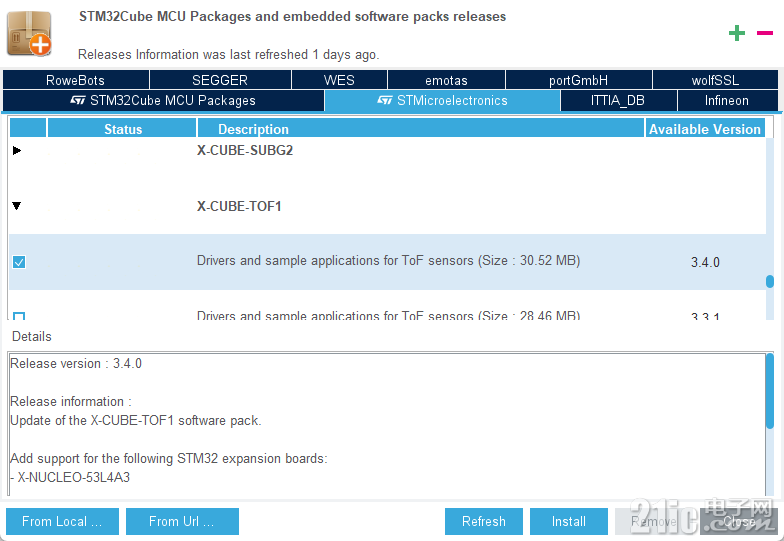Click the Description column header
This screenshot has height=541, width=784.
(x=420, y=128)
